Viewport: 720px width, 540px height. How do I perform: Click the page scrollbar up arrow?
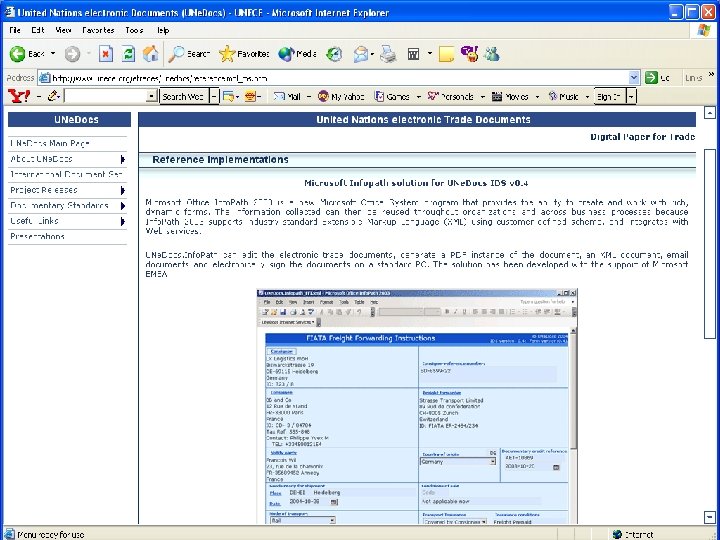[x=709, y=112]
